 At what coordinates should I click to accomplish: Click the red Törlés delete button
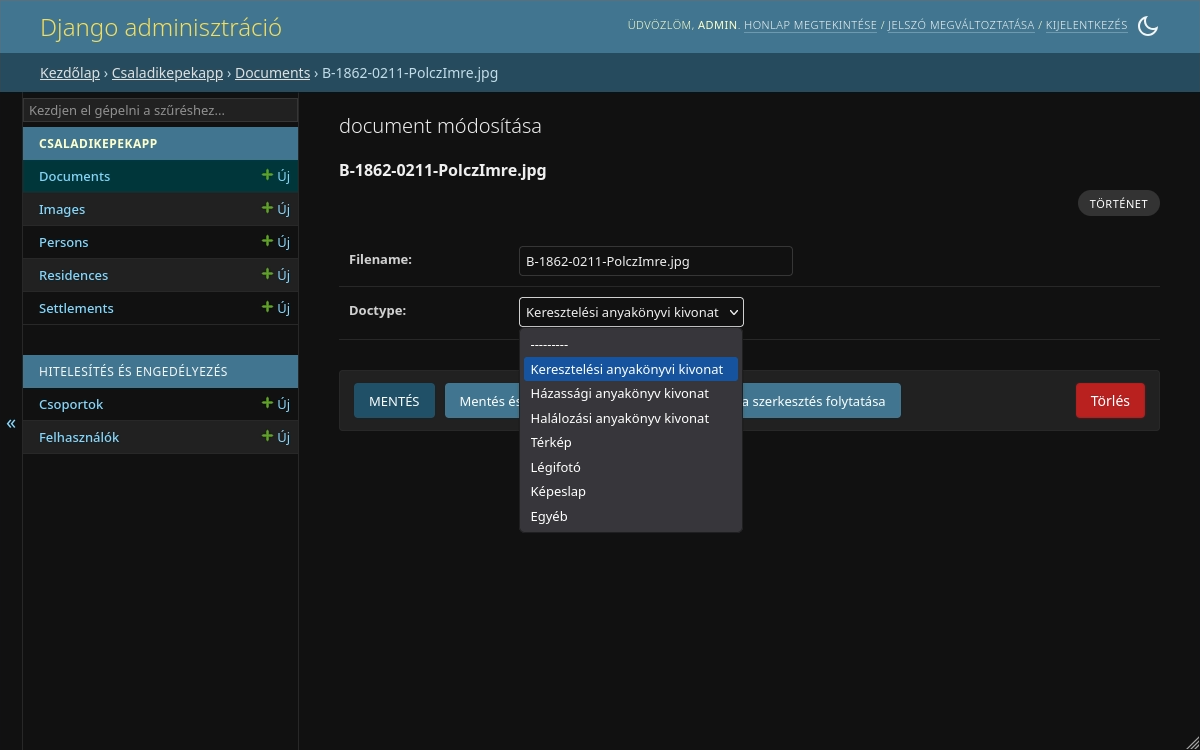pos(1110,401)
